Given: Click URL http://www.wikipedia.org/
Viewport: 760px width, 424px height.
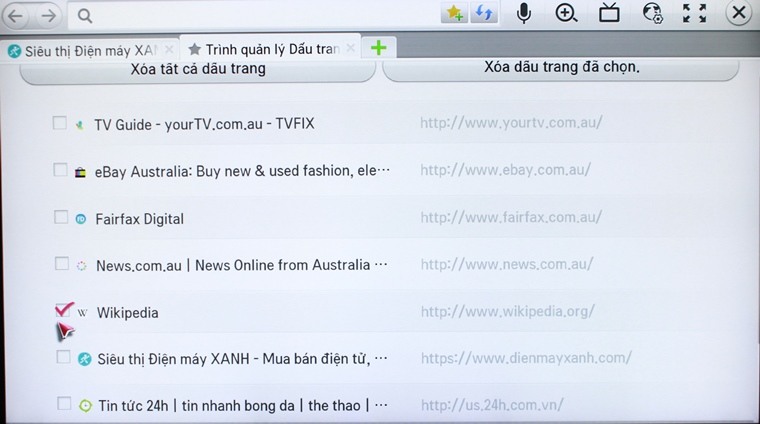Looking at the screenshot, I should point(507,311).
